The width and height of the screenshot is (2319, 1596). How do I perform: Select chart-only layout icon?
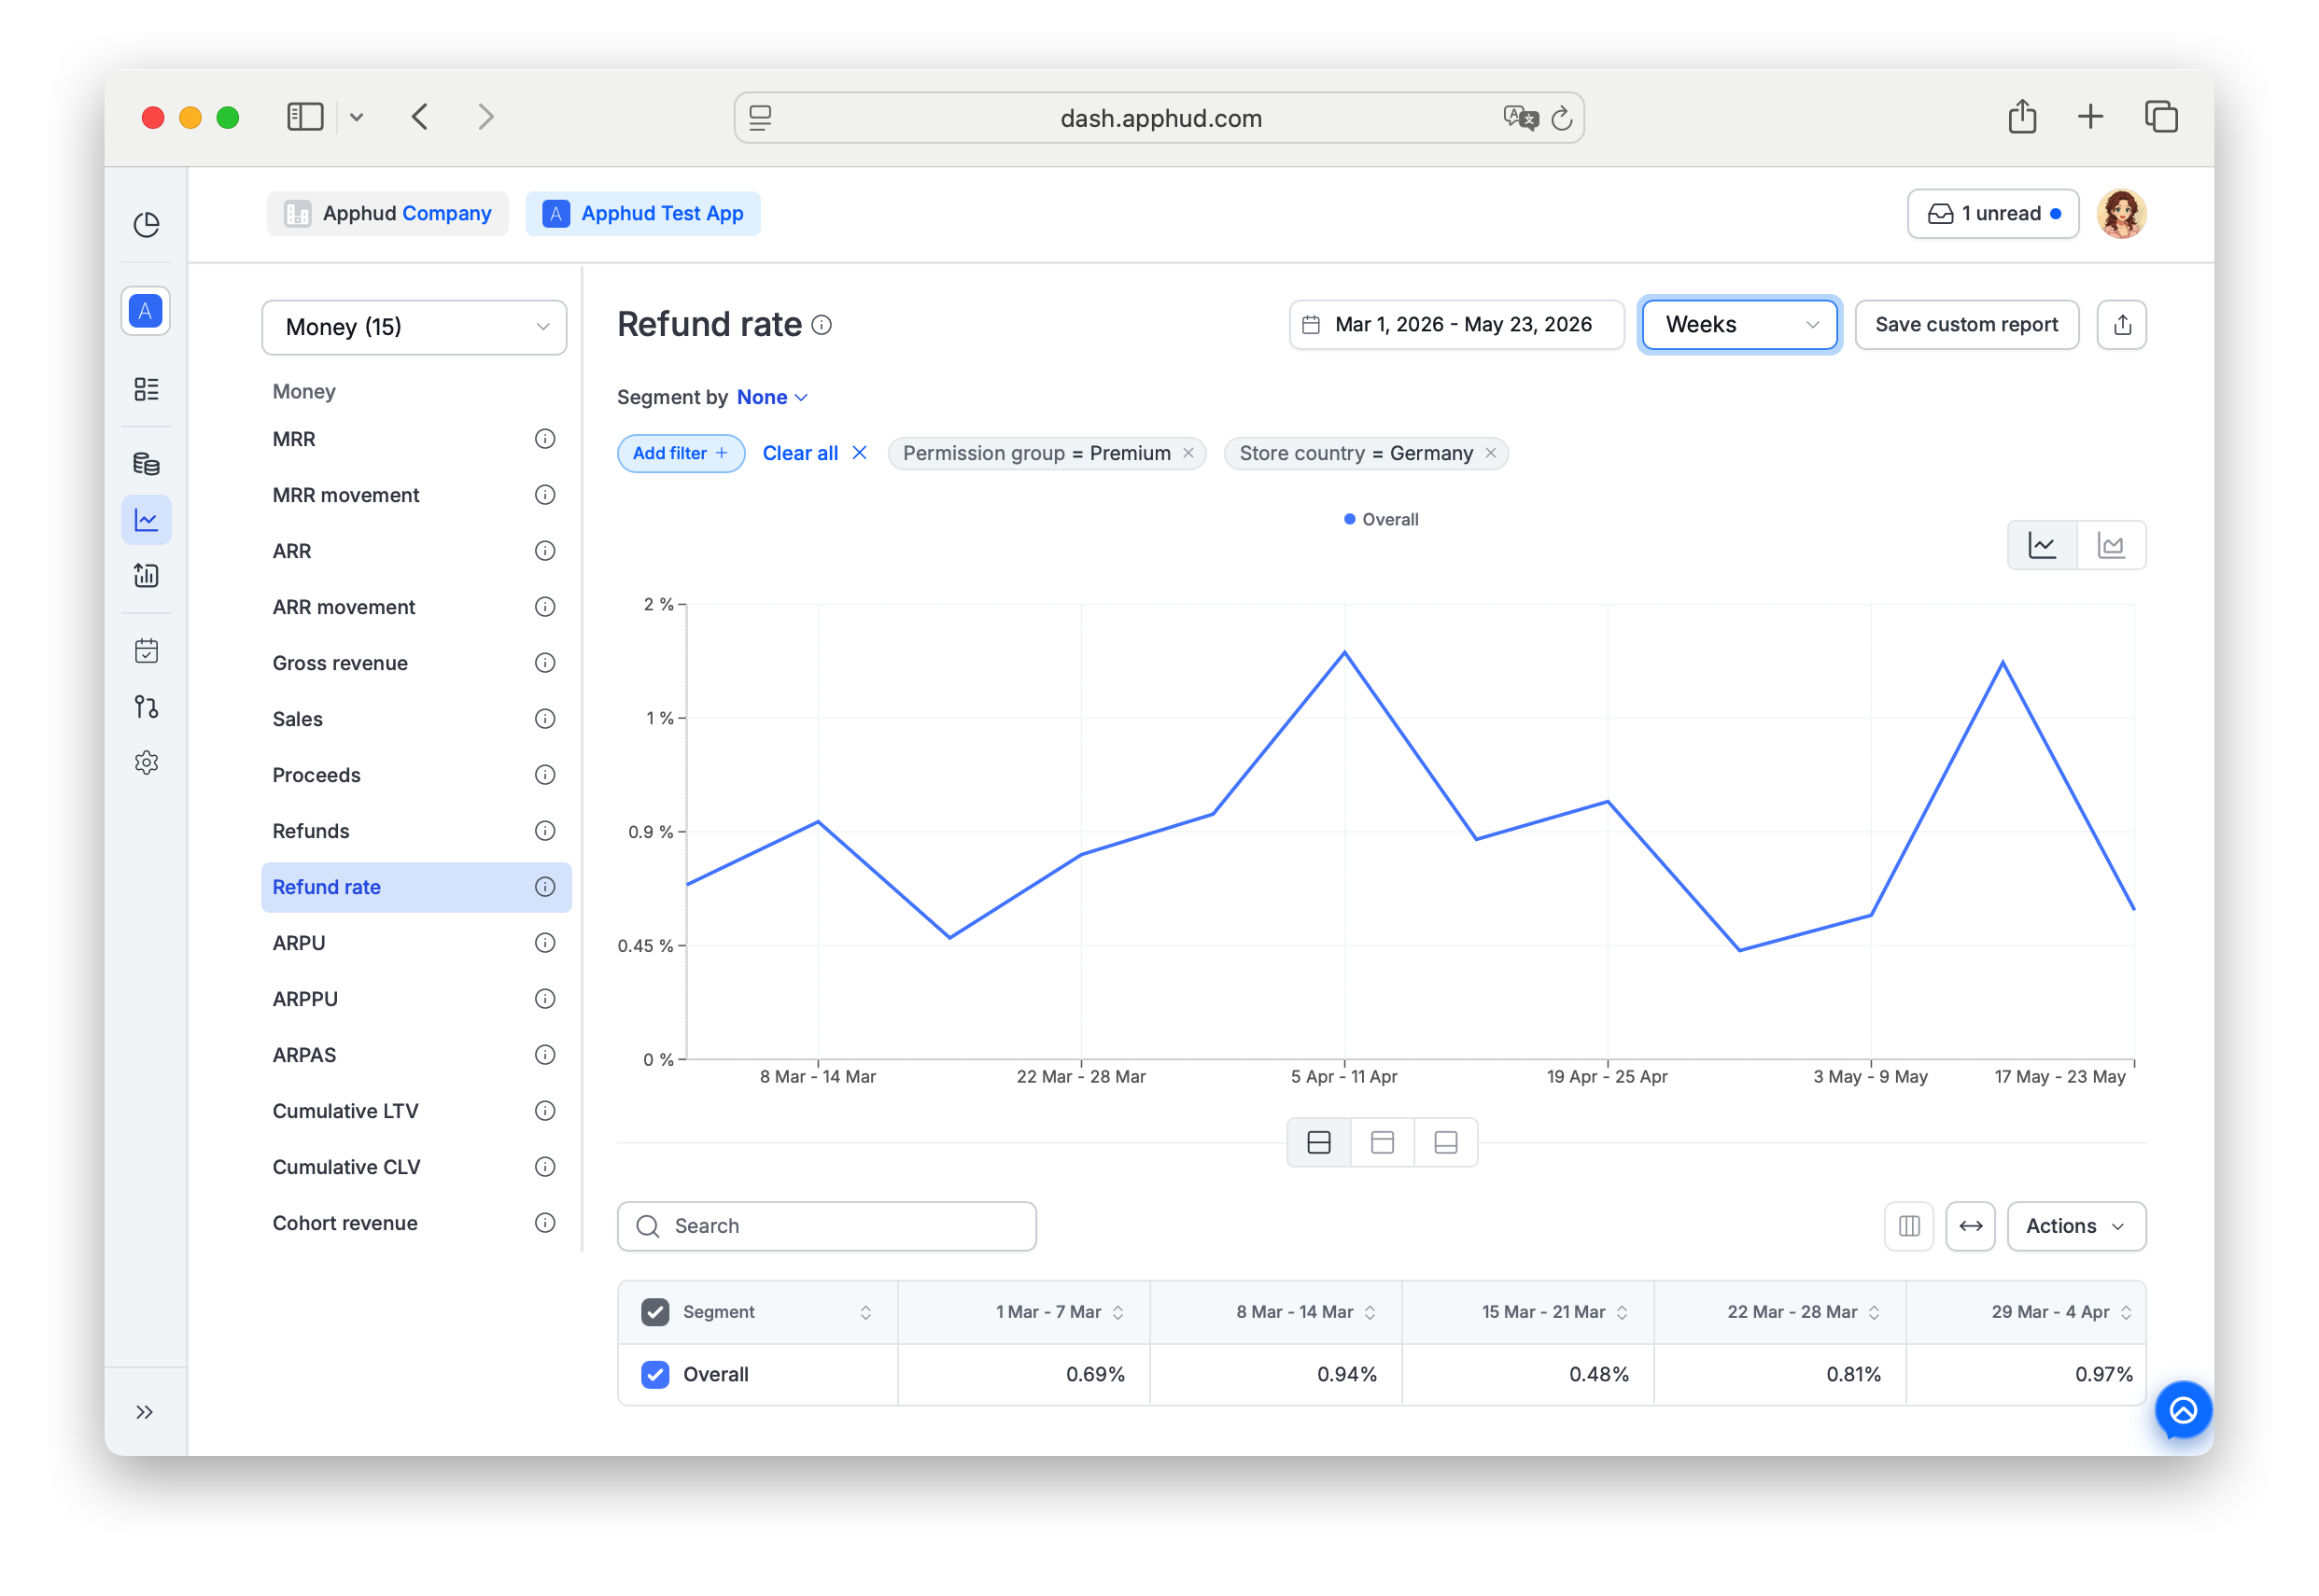tap(1383, 1143)
